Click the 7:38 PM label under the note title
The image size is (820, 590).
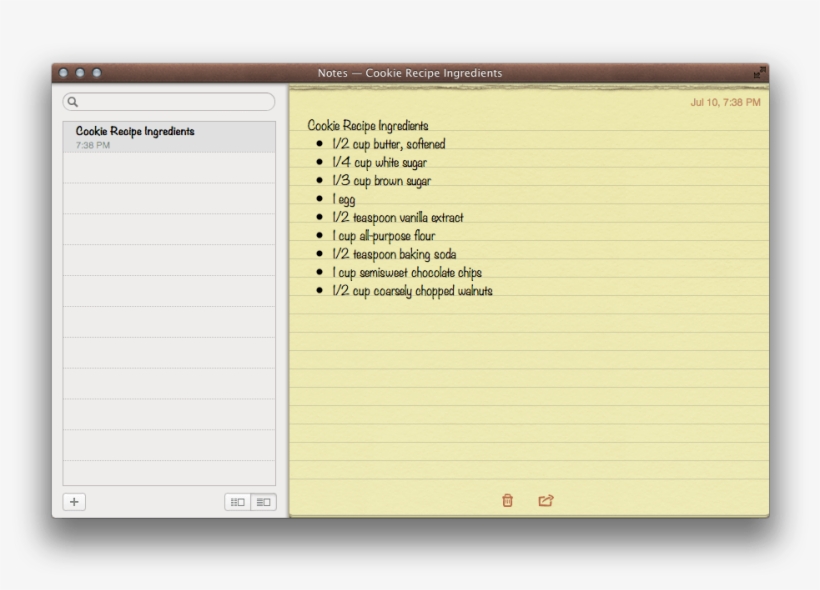coord(90,143)
